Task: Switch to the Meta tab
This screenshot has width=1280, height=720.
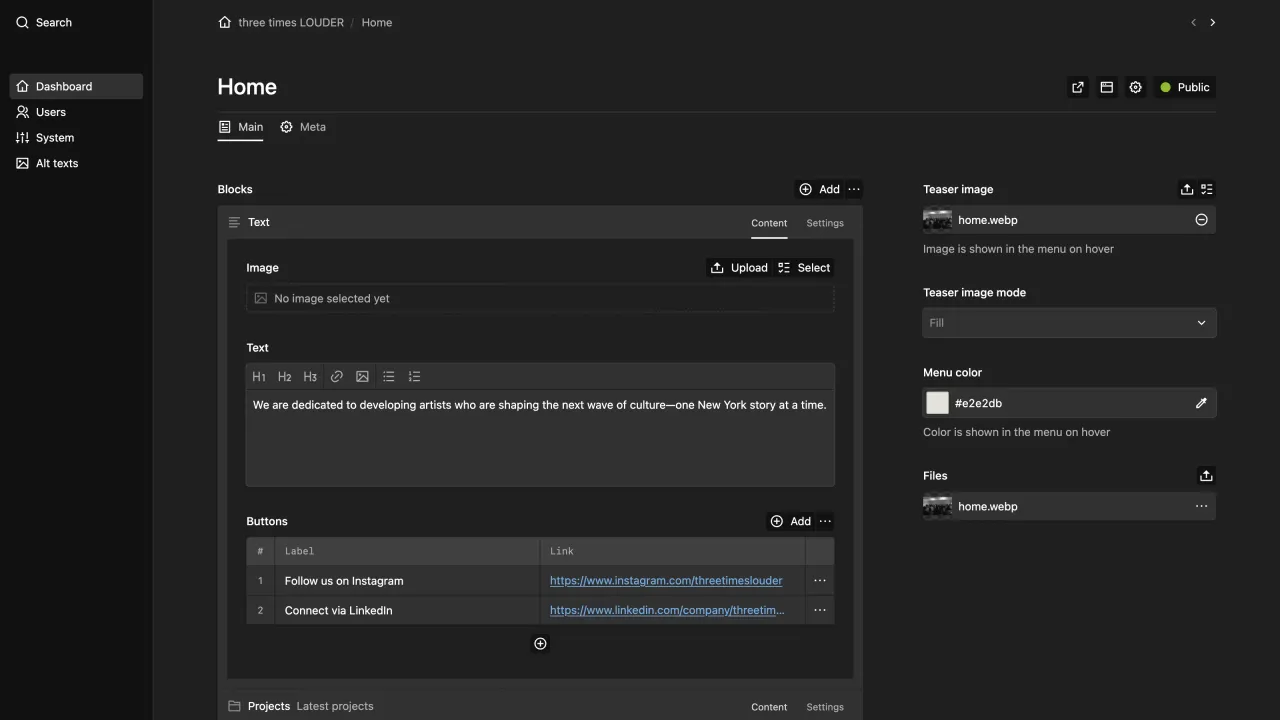Action: pyautogui.click(x=303, y=127)
